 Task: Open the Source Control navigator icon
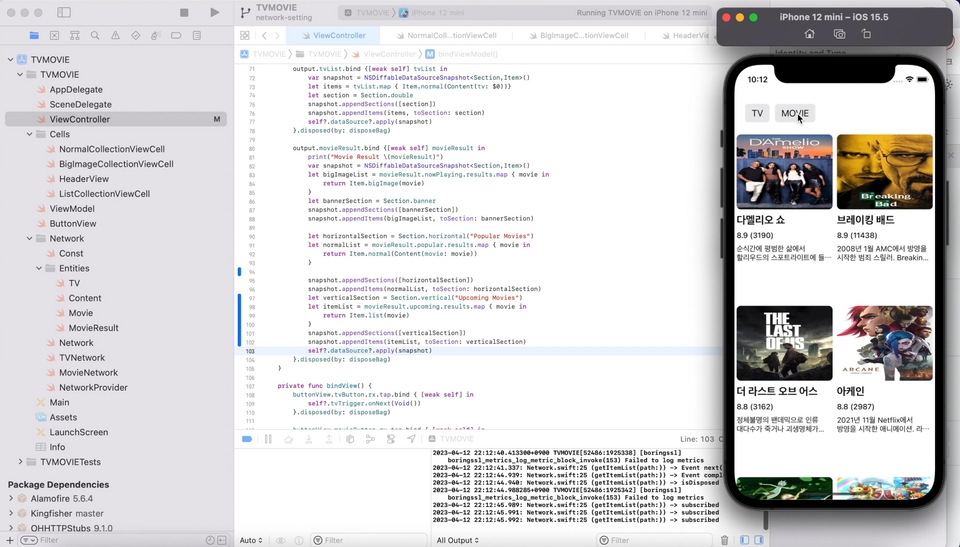pos(54,36)
